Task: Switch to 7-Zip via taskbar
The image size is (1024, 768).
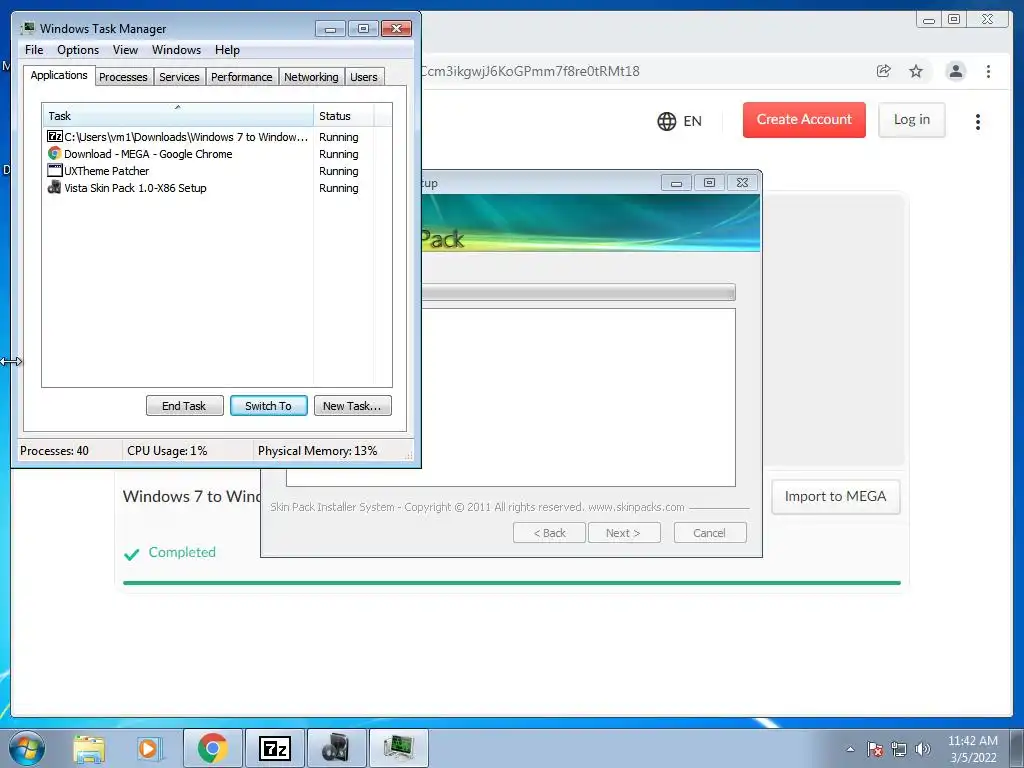Action: (274, 748)
